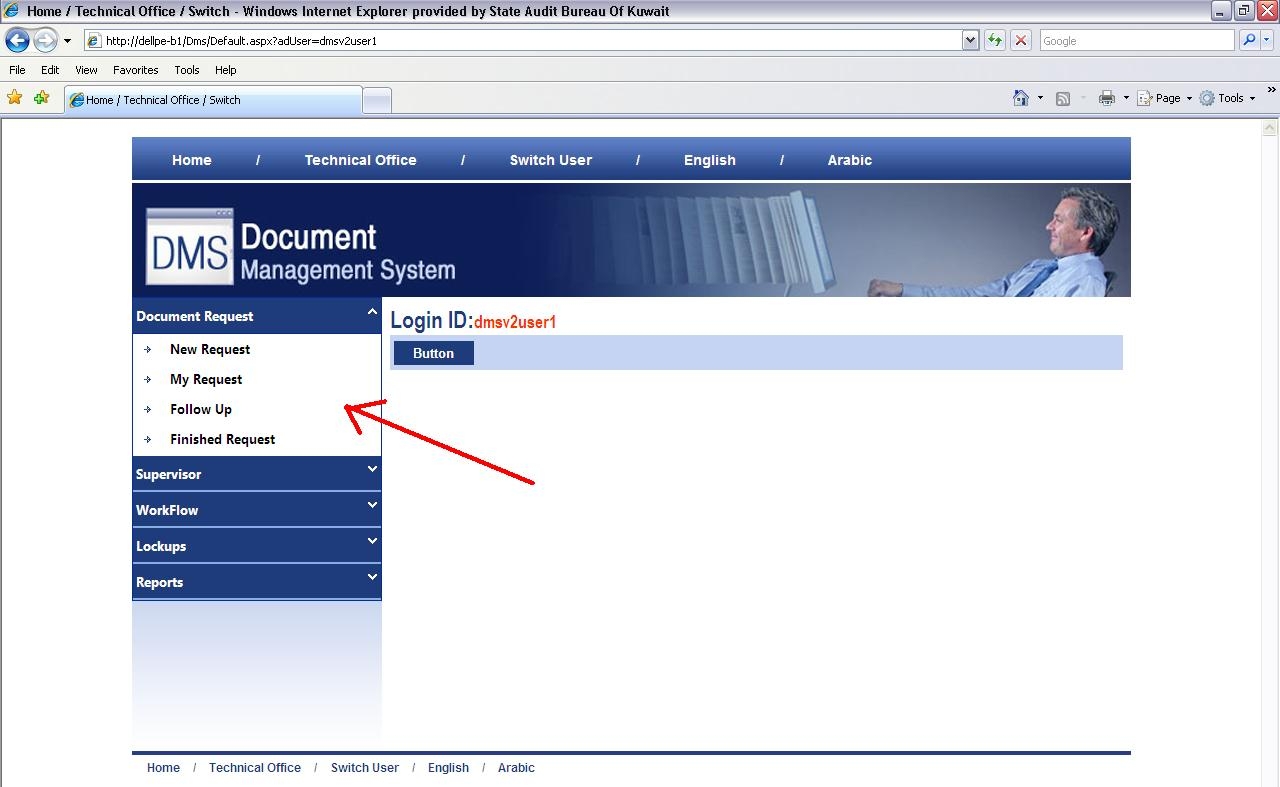Image resolution: width=1280 pixels, height=787 pixels.
Task: Expand the WorkFlow section chevron
Action: click(x=372, y=505)
